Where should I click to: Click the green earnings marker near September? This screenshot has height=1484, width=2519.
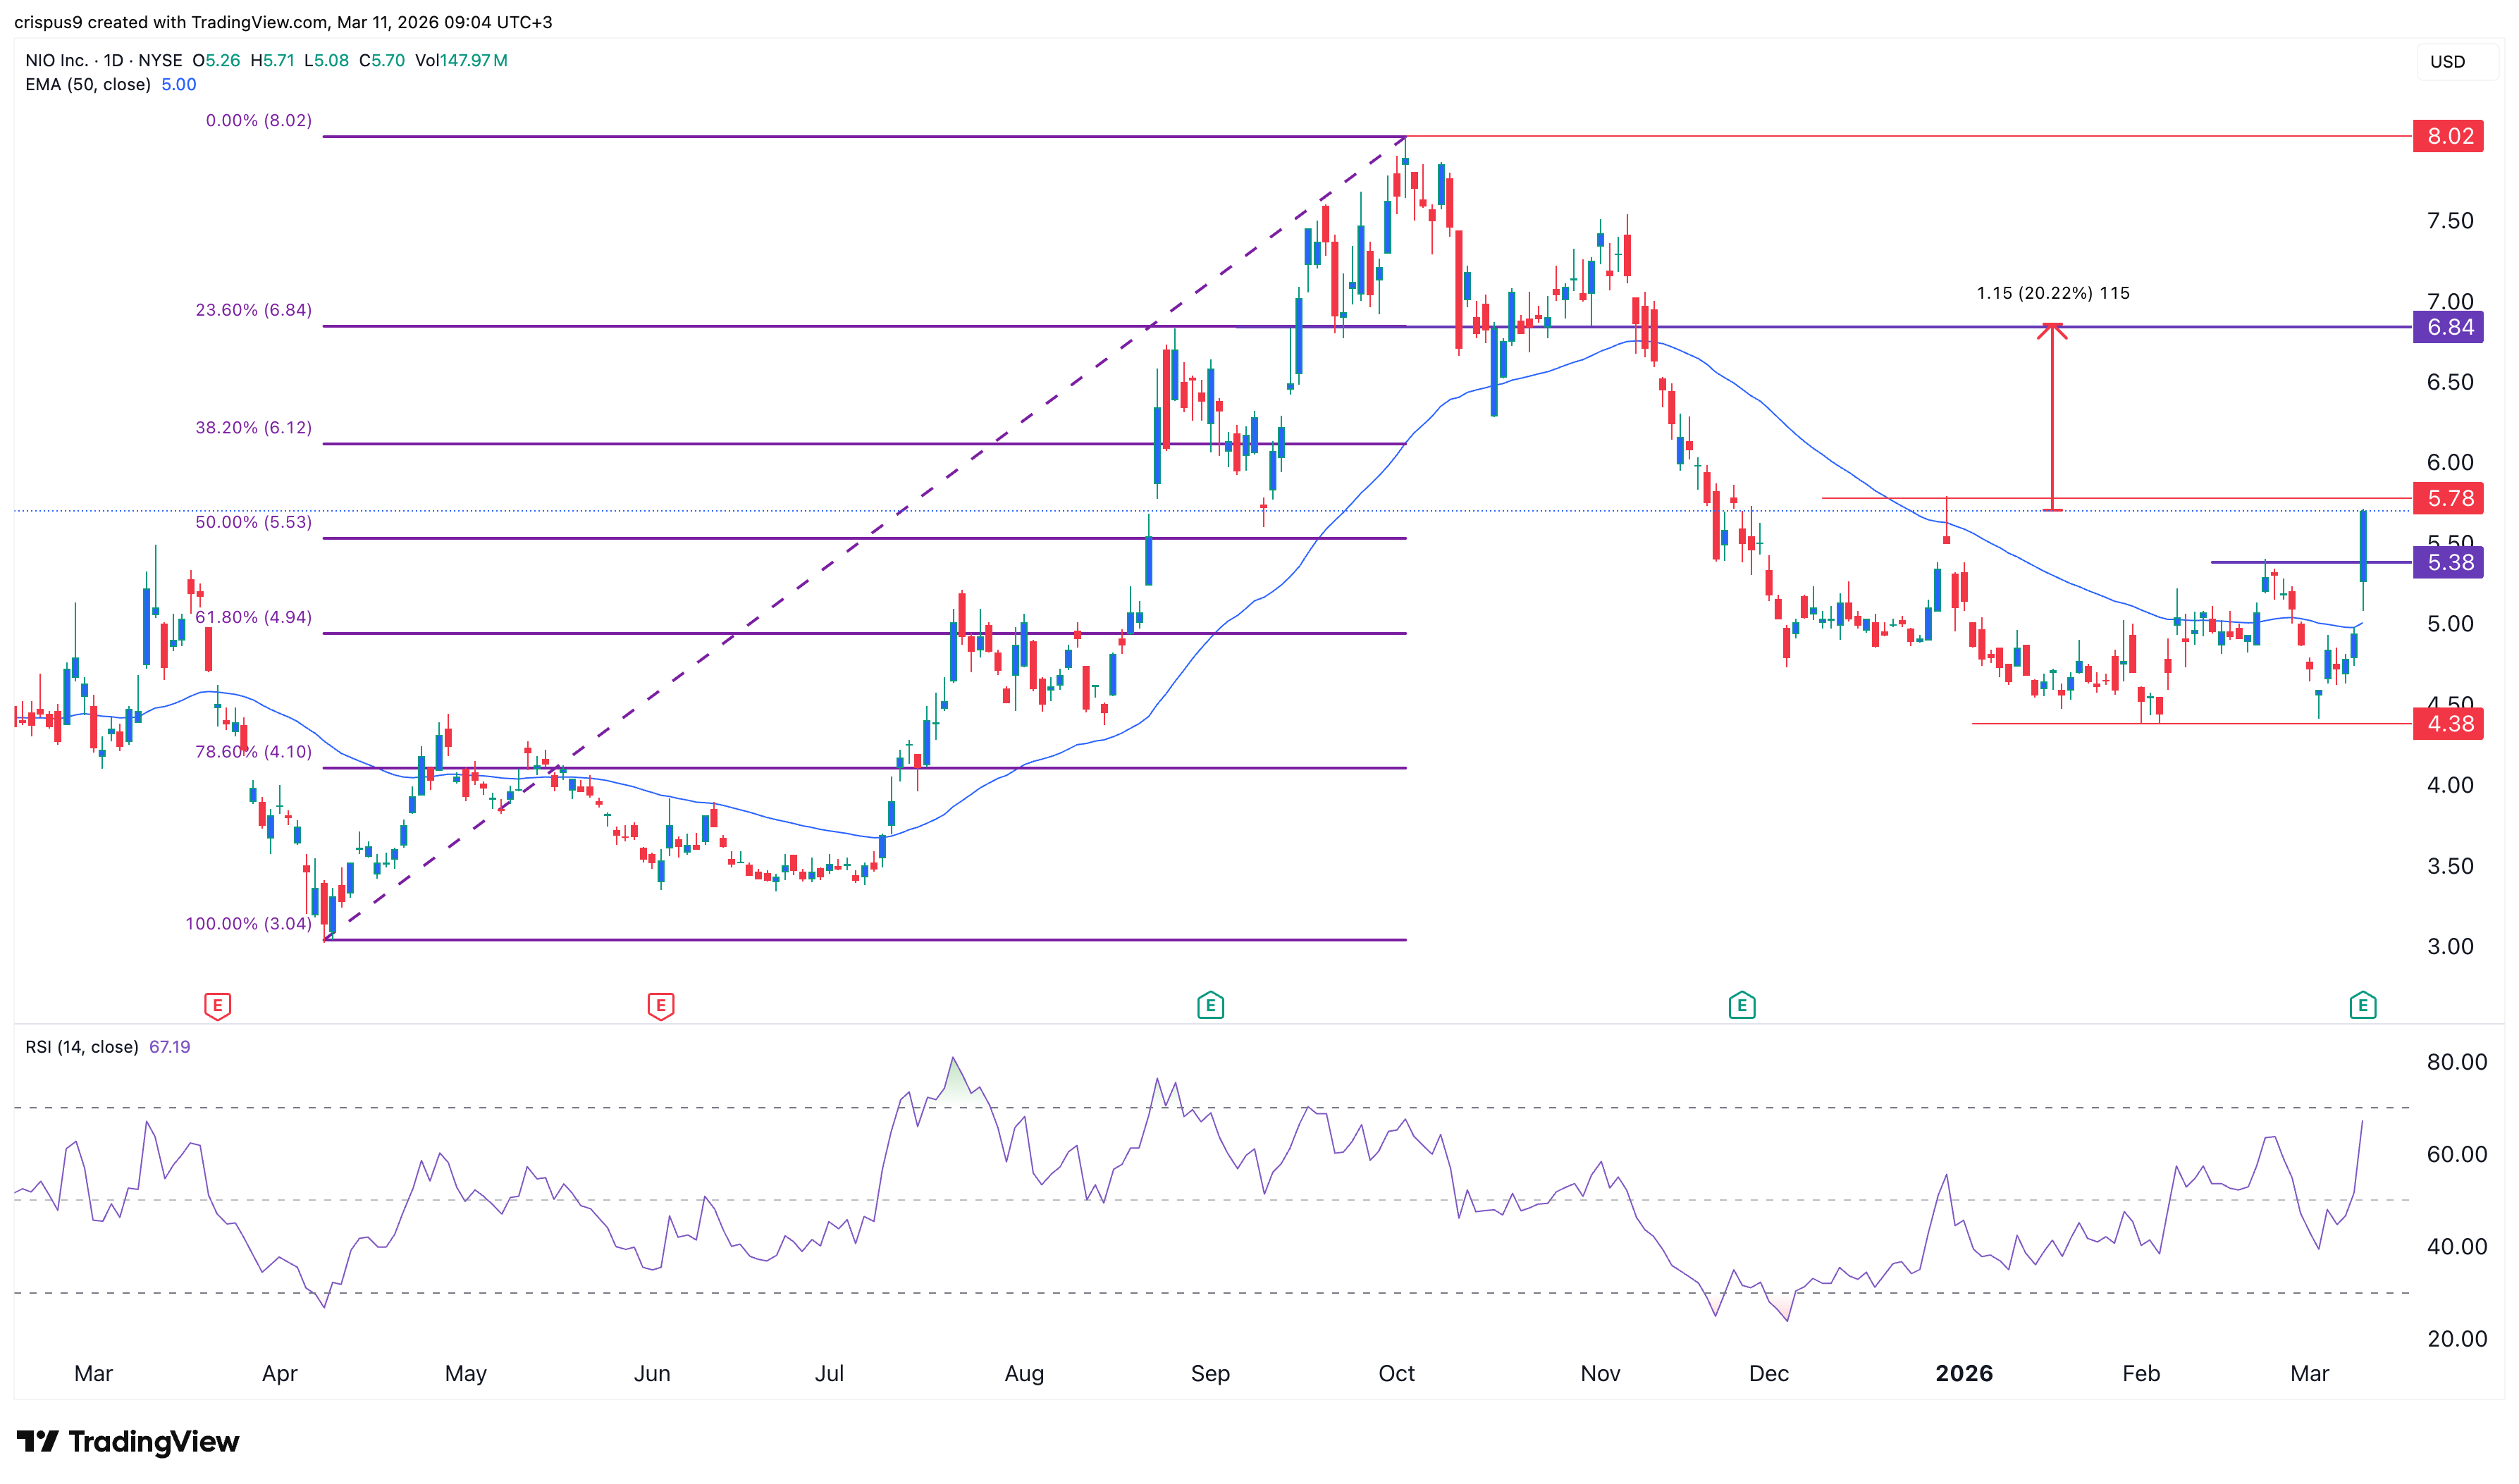[x=1210, y=1005]
